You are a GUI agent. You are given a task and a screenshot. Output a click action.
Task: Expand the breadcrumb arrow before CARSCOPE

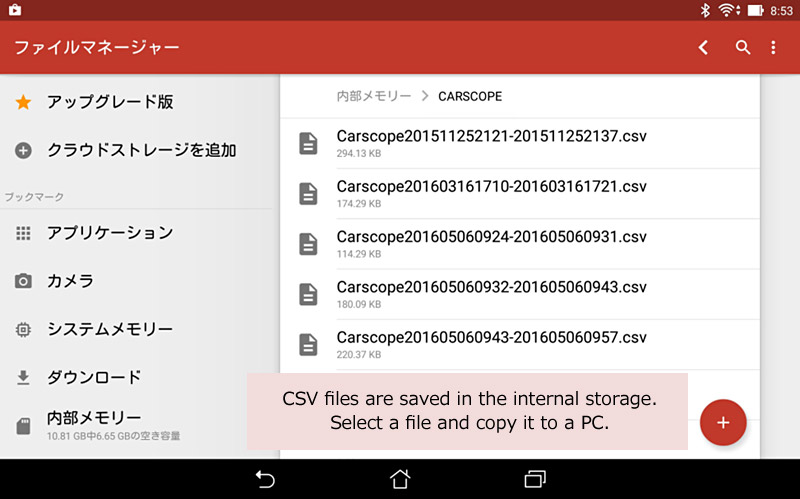pyautogui.click(x=424, y=96)
